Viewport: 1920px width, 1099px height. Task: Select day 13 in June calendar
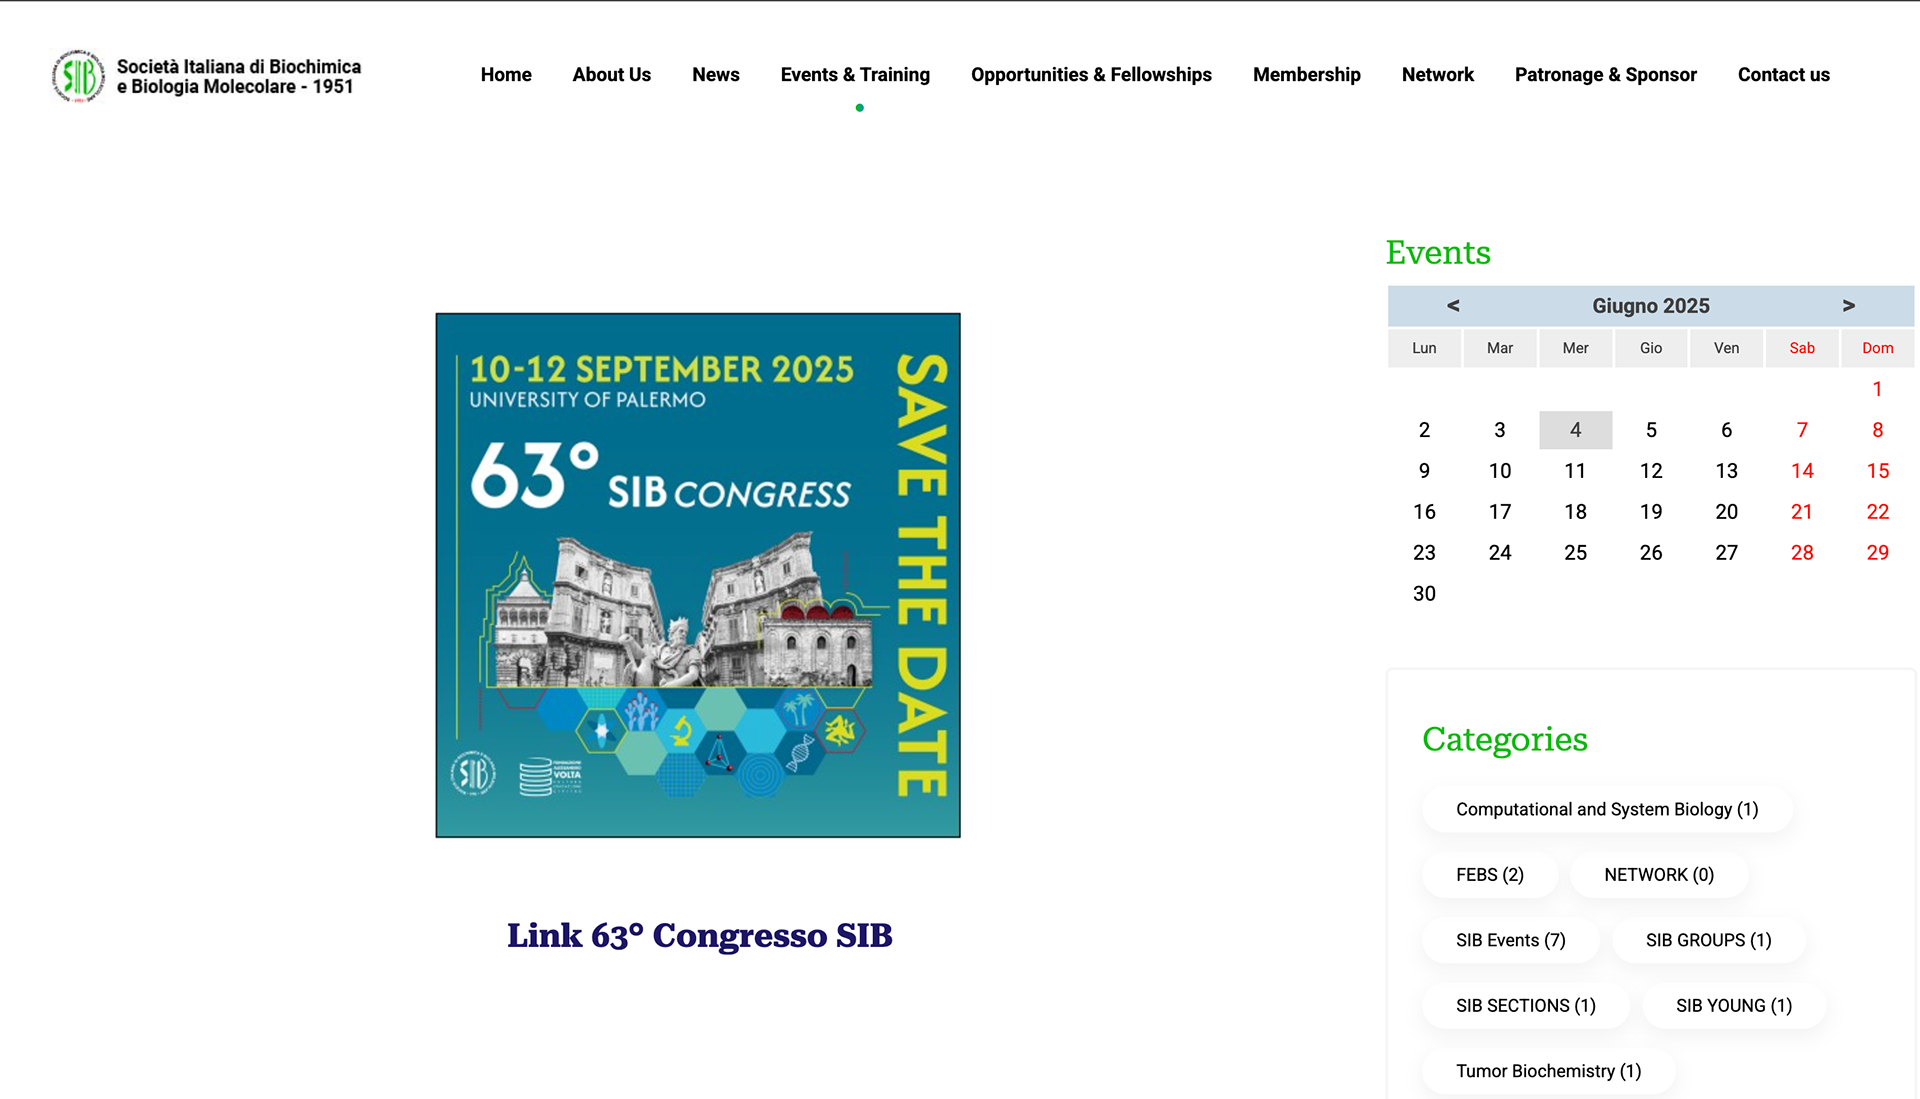pos(1727,471)
